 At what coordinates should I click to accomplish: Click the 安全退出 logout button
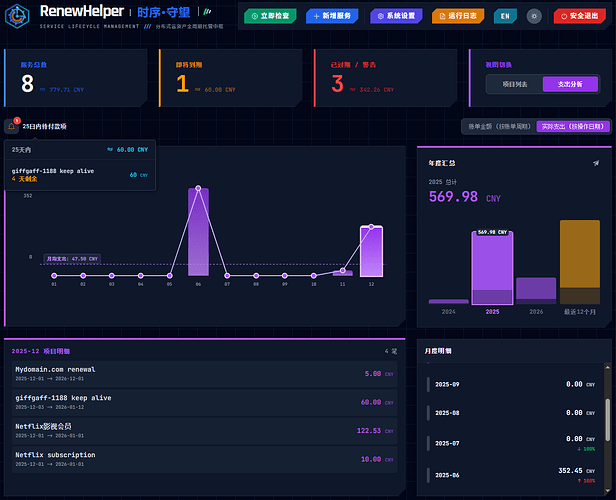[580, 16]
